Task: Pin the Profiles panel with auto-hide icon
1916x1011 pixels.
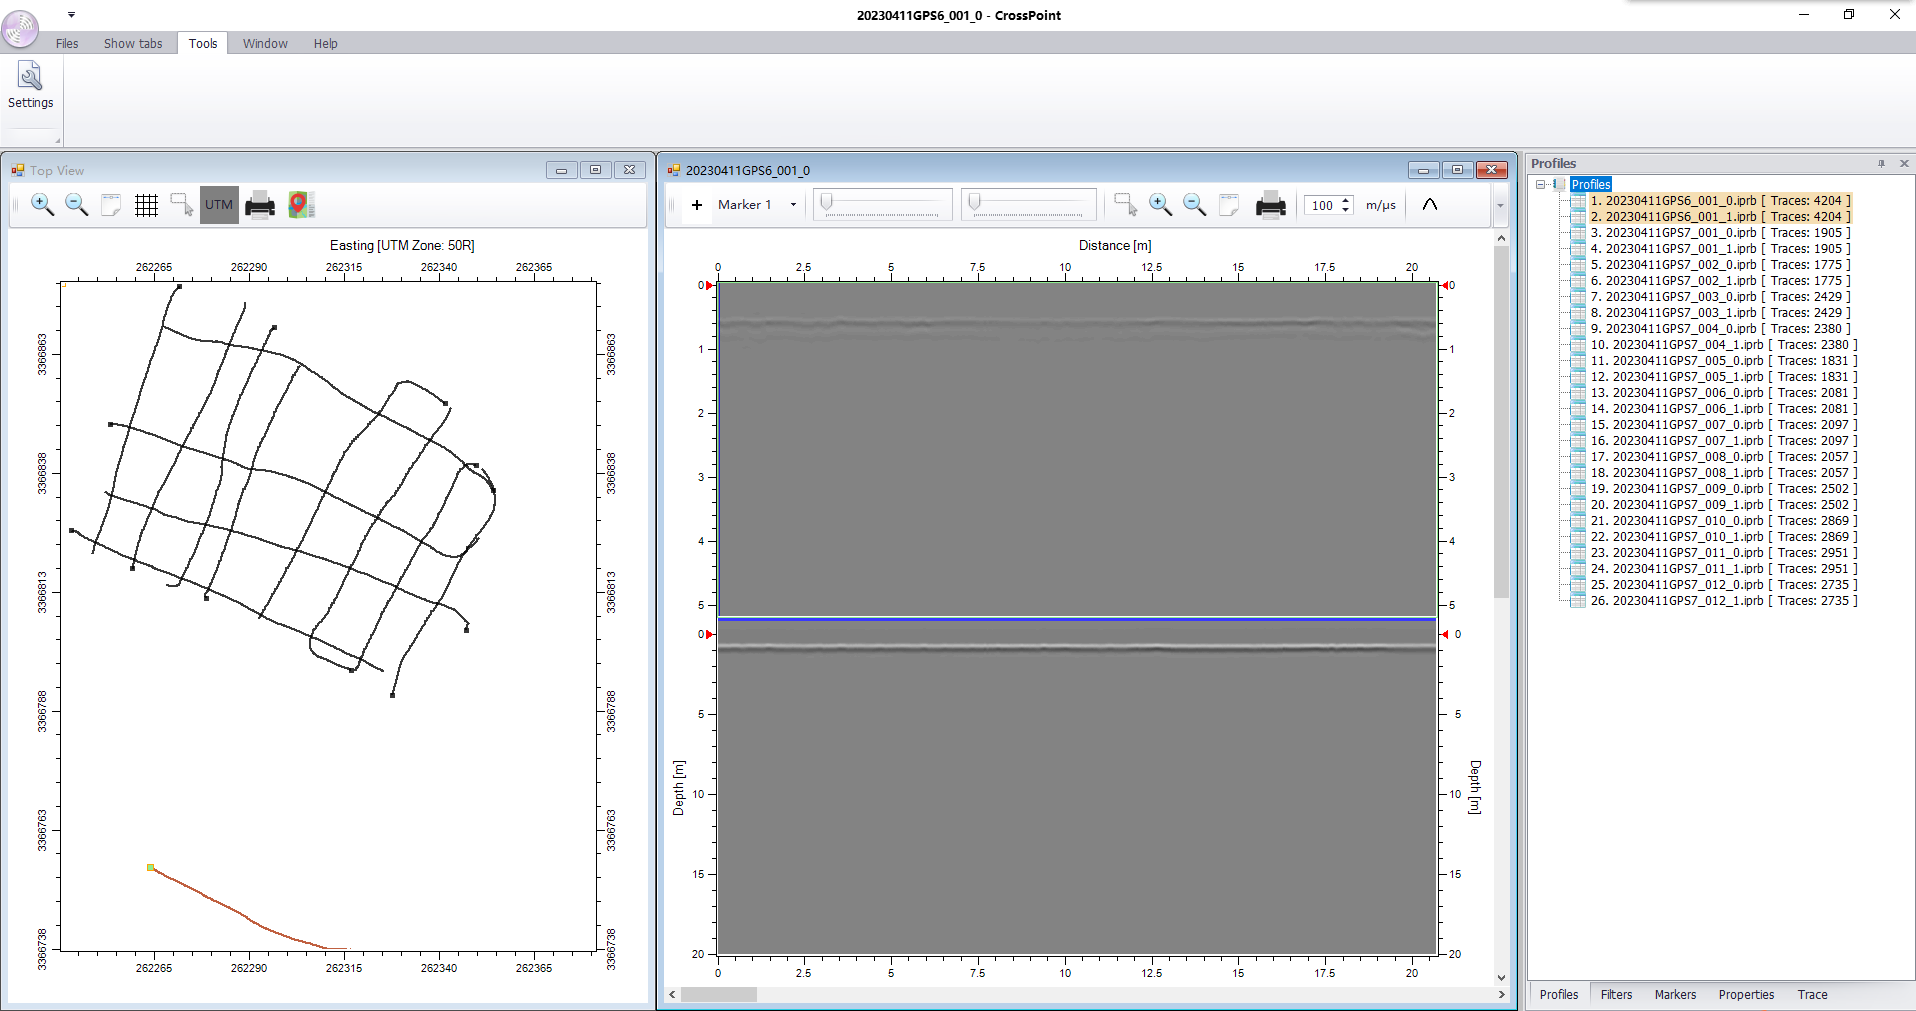Action: [1881, 163]
